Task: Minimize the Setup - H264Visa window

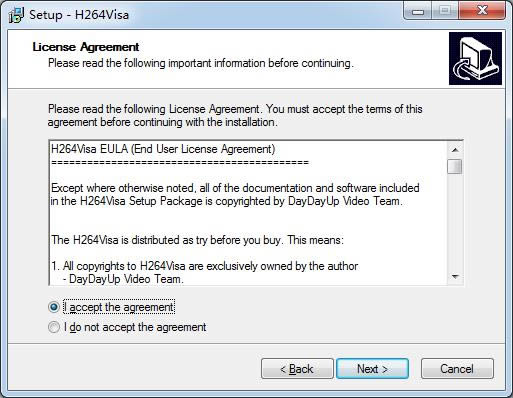Action: pos(418,12)
